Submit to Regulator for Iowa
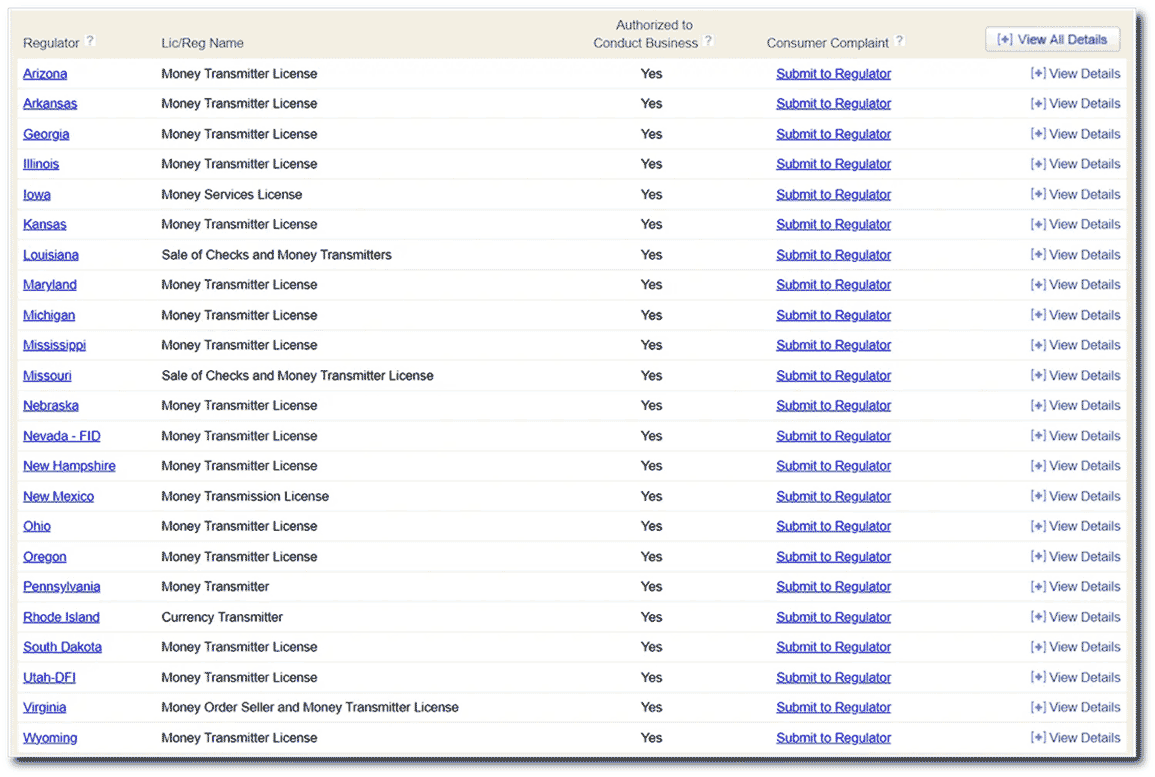This screenshot has height=777, width=1155. tap(833, 195)
